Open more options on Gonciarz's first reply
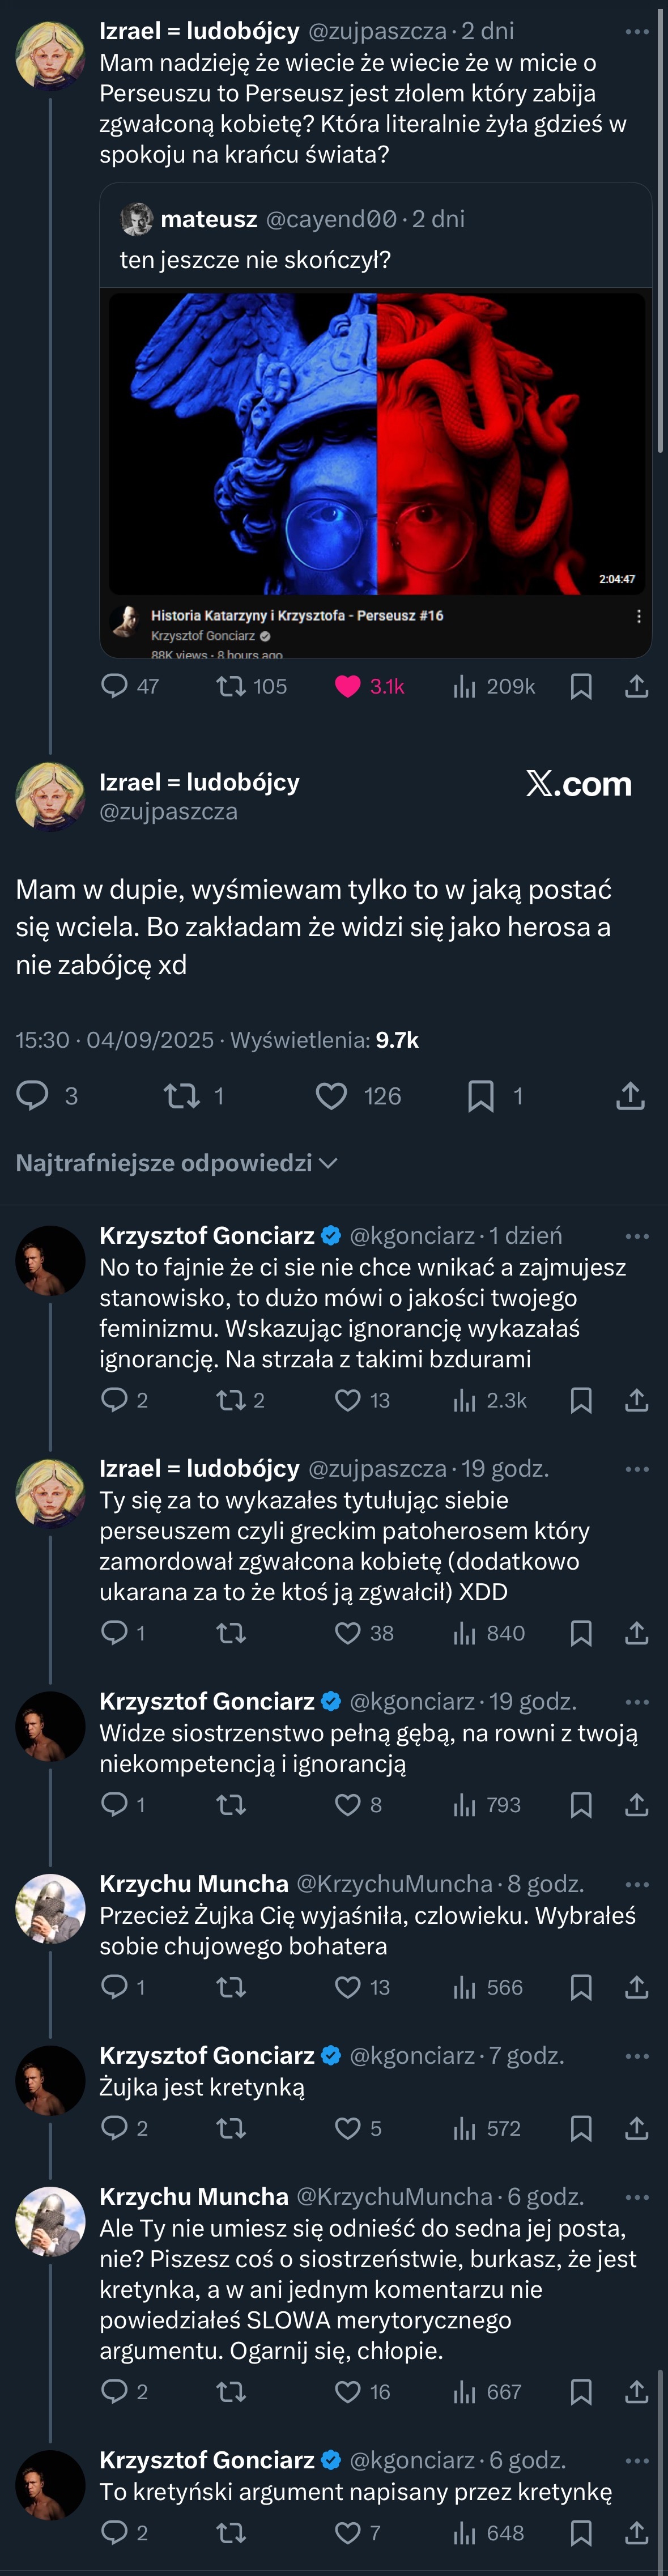This screenshot has height=2576, width=668. click(x=637, y=1236)
